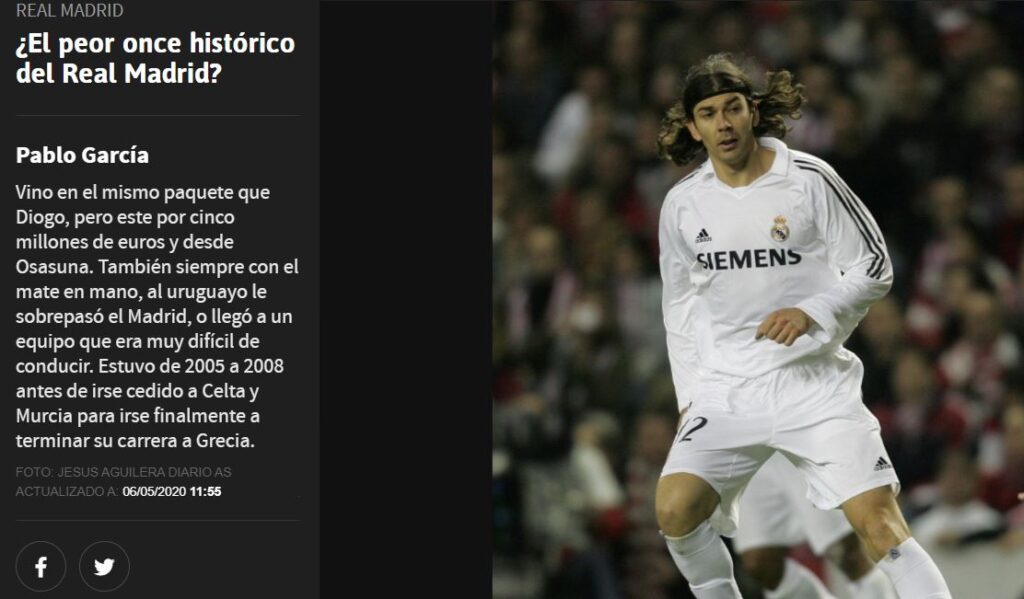Click the headline '¿El peor once histórico del Real Madrid?'
Image resolution: width=1024 pixels, height=599 pixels.
155,58
